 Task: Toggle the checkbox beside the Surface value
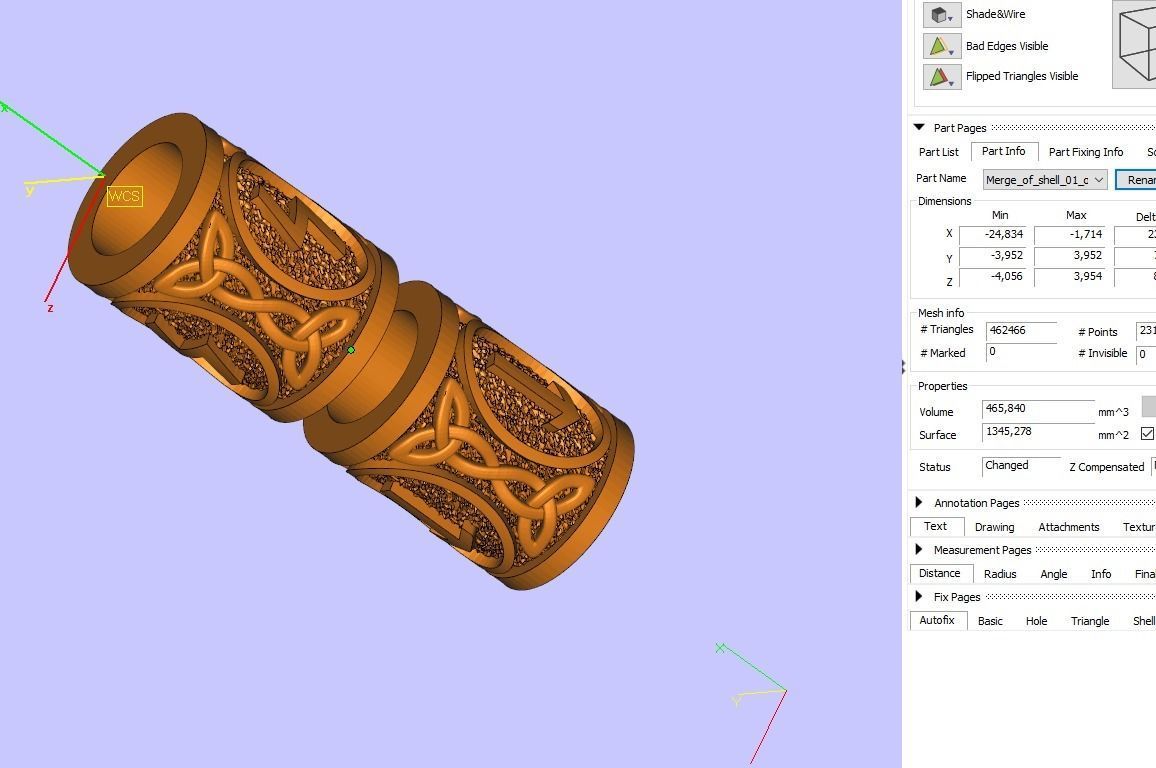click(1147, 433)
